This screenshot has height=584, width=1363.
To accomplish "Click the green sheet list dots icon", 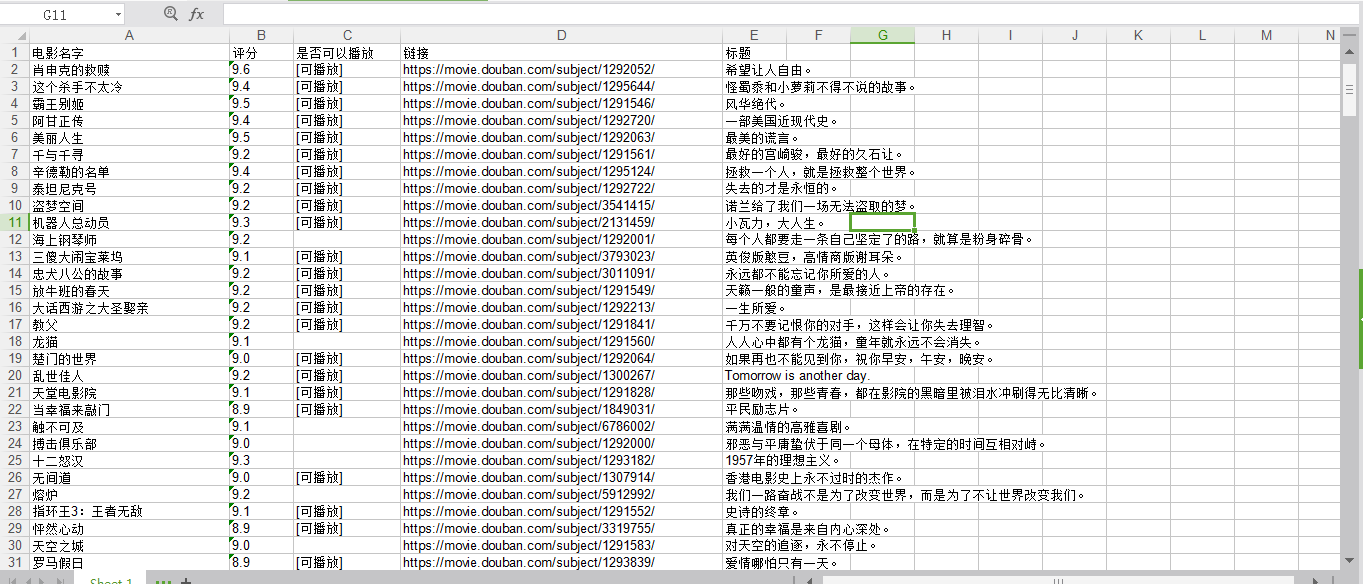I will pos(164,581).
